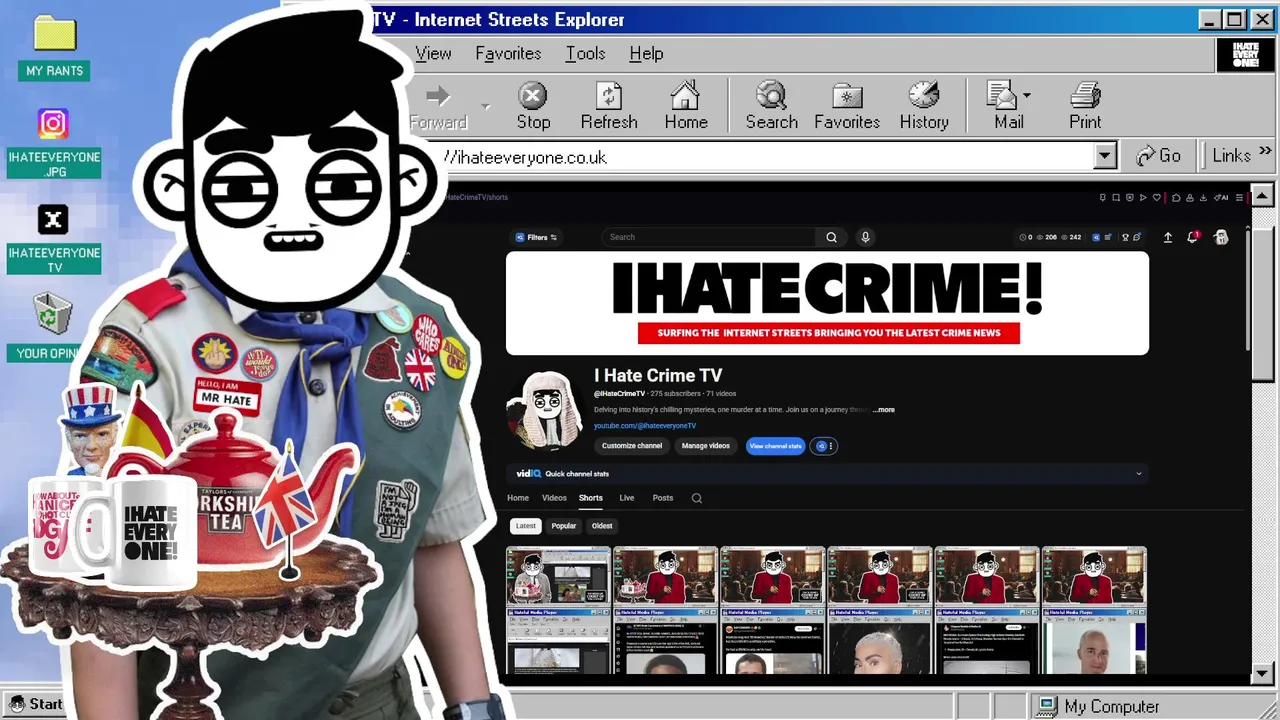The image size is (1280, 720).
Task: Select the Popular sort chip
Action: pos(564,526)
